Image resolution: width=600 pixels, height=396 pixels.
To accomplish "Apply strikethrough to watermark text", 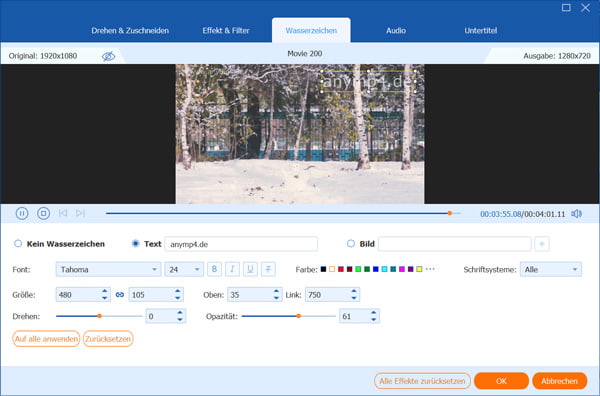I will [268, 269].
